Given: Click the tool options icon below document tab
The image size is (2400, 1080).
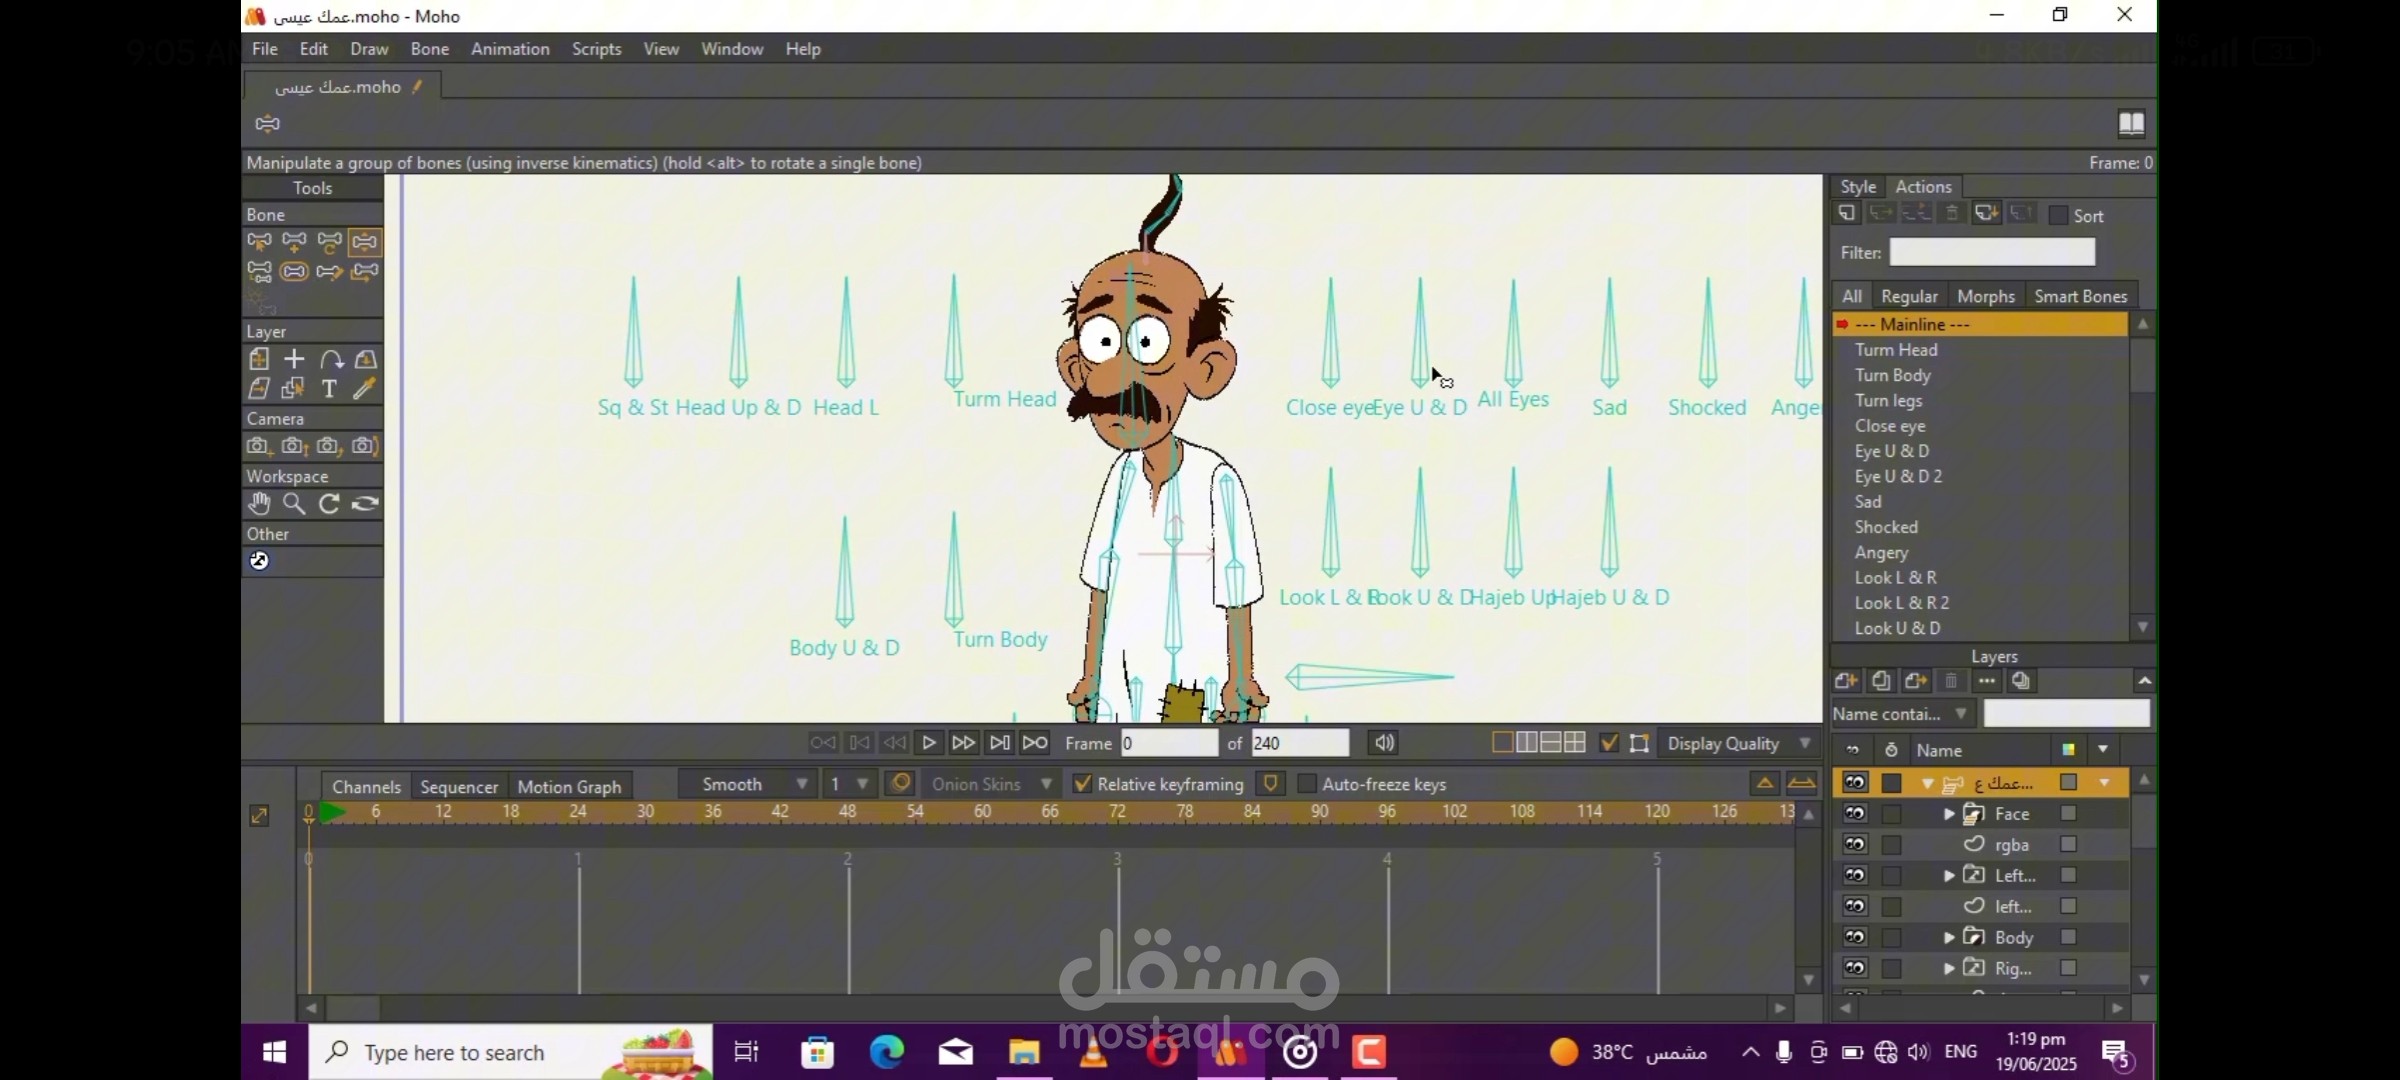Looking at the screenshot, I should (x=268, y=123).
